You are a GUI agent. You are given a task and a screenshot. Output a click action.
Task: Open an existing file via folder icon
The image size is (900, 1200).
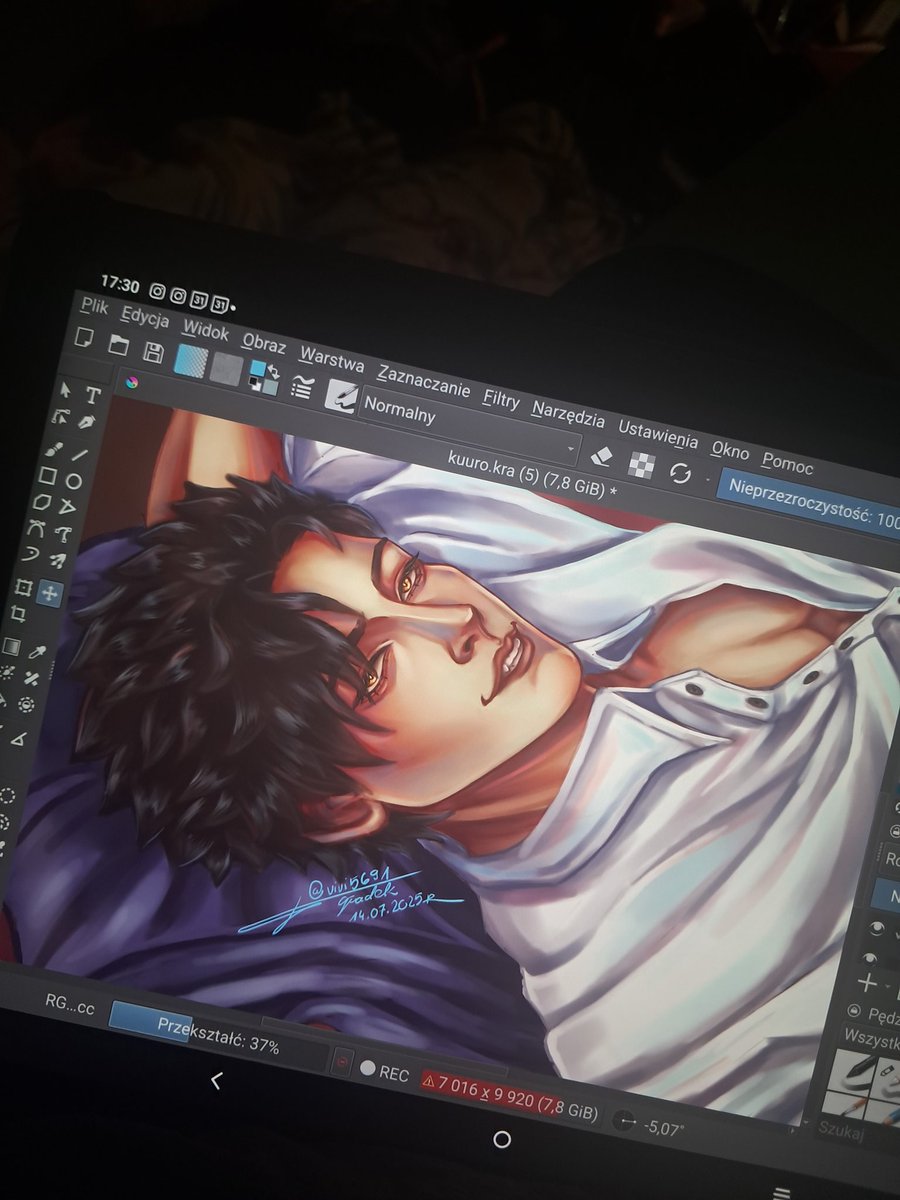(119, 344)
